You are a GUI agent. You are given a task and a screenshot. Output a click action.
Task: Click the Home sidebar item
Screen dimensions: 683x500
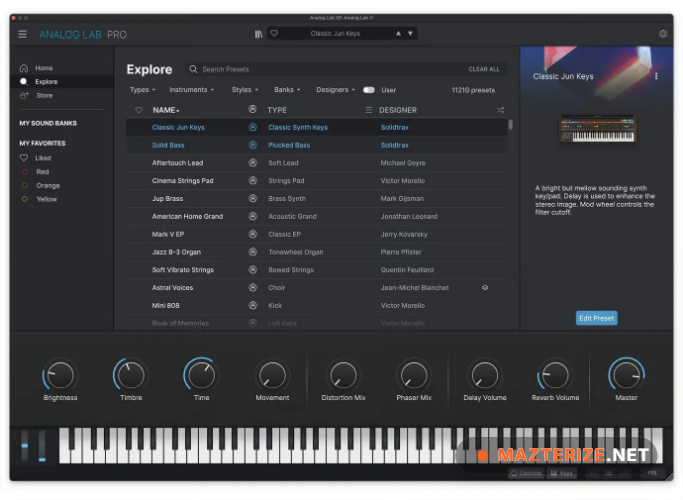62,68
